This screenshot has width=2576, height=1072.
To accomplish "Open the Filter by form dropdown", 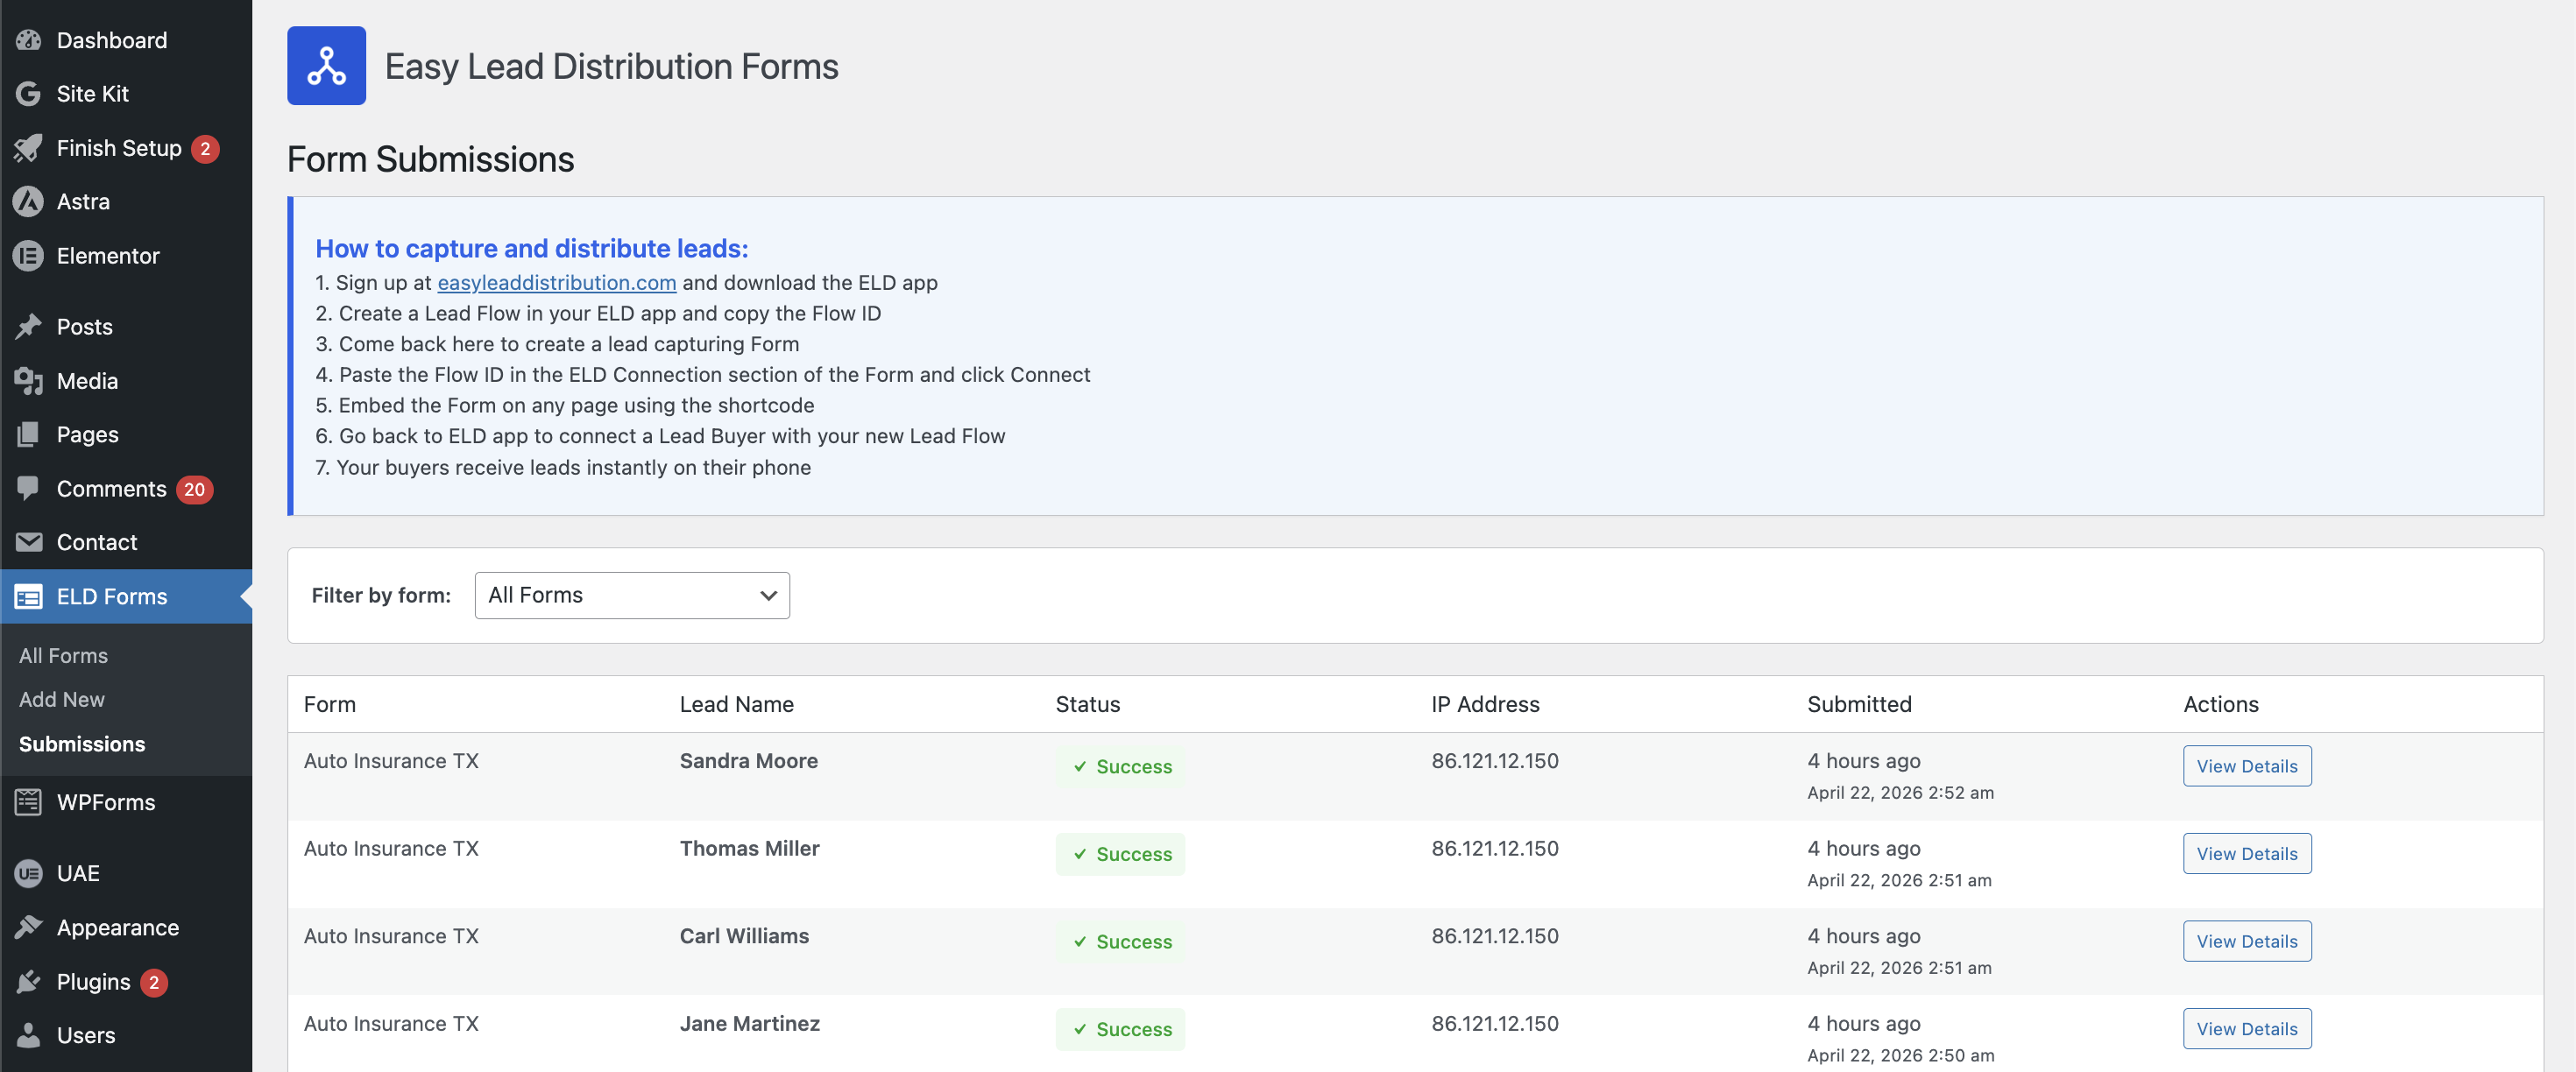I will (x=631, y=594).
